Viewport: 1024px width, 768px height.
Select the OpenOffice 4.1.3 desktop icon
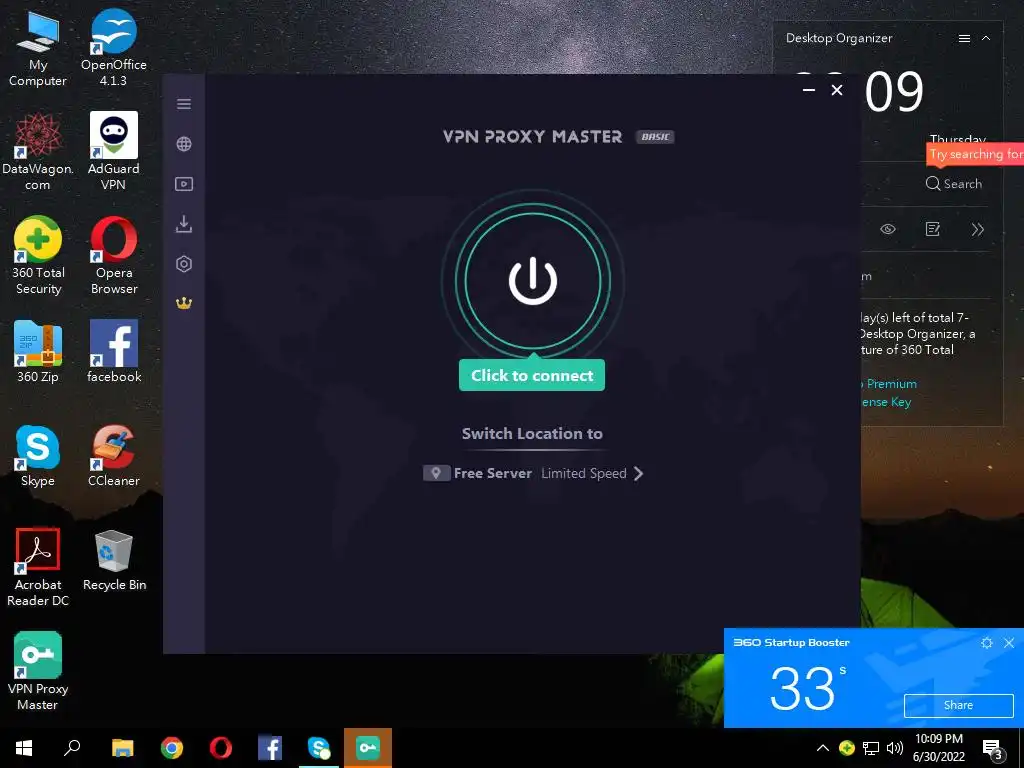coord(114,48)
